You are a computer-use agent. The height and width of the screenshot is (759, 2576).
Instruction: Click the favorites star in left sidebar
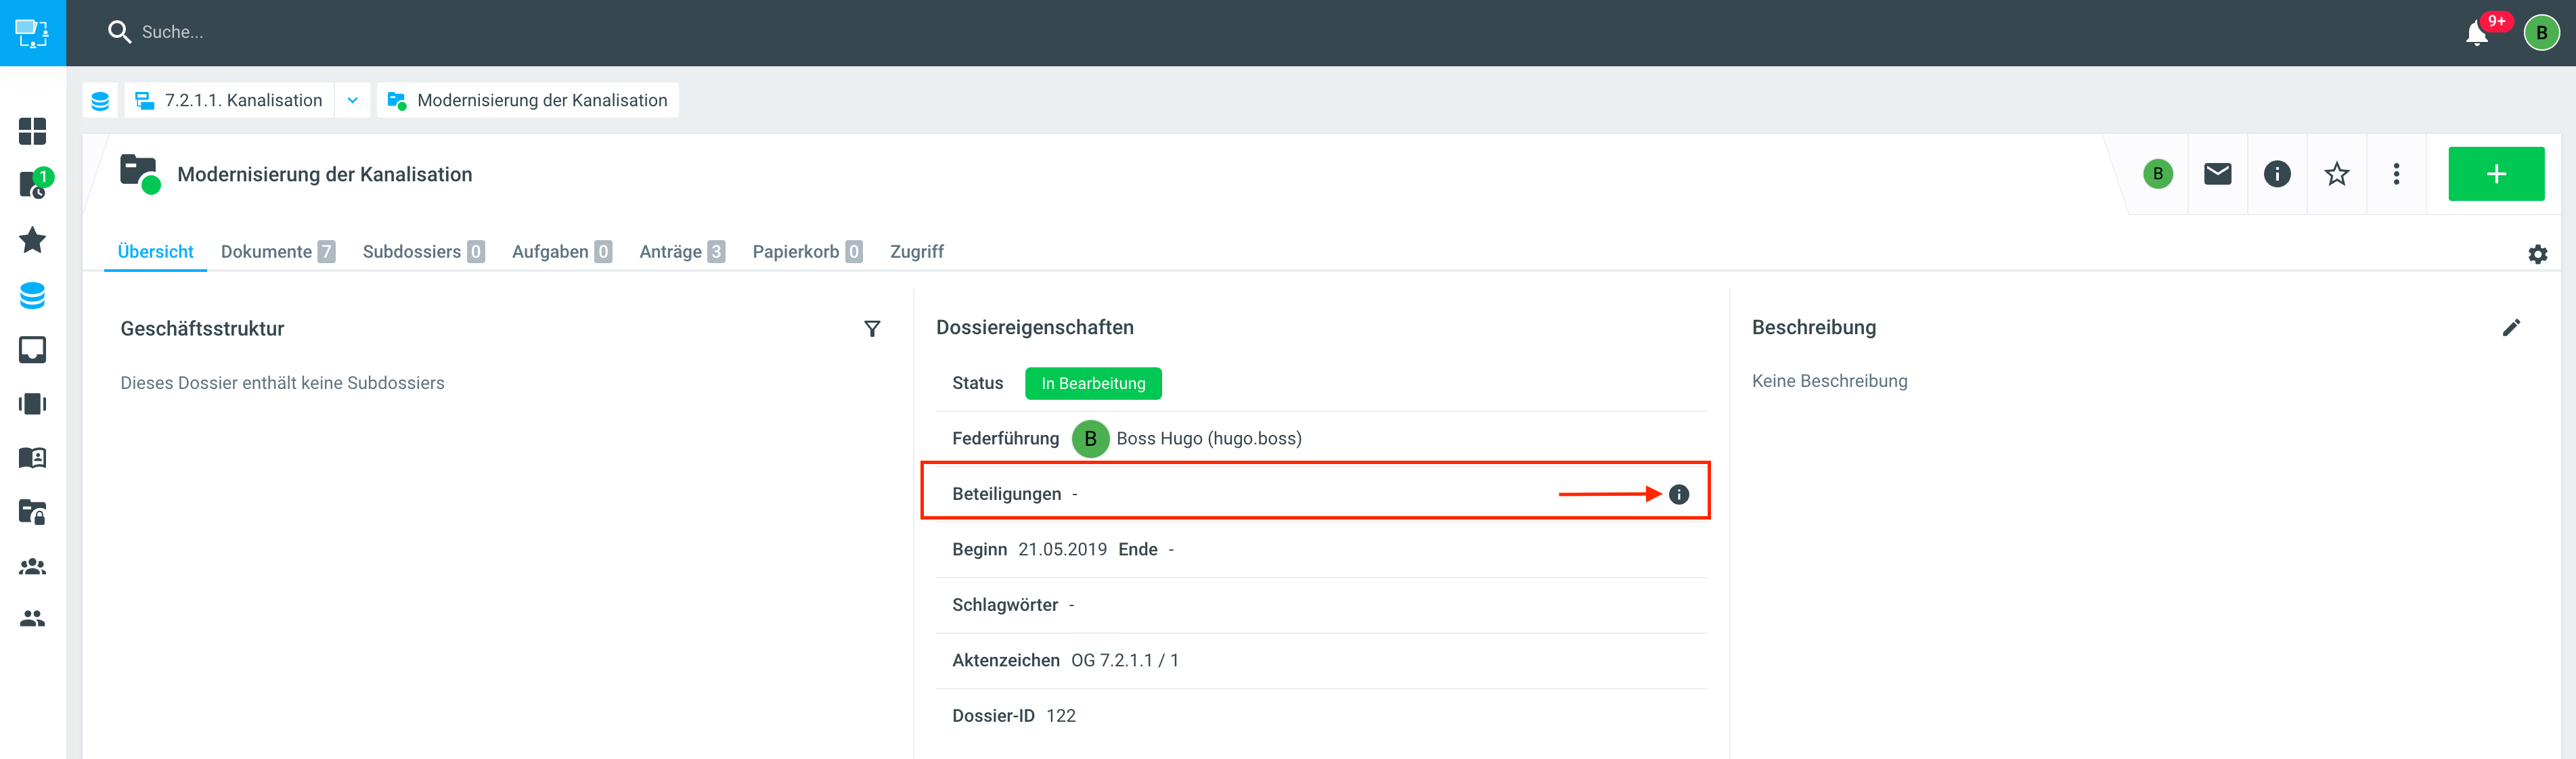coord(32,240)
